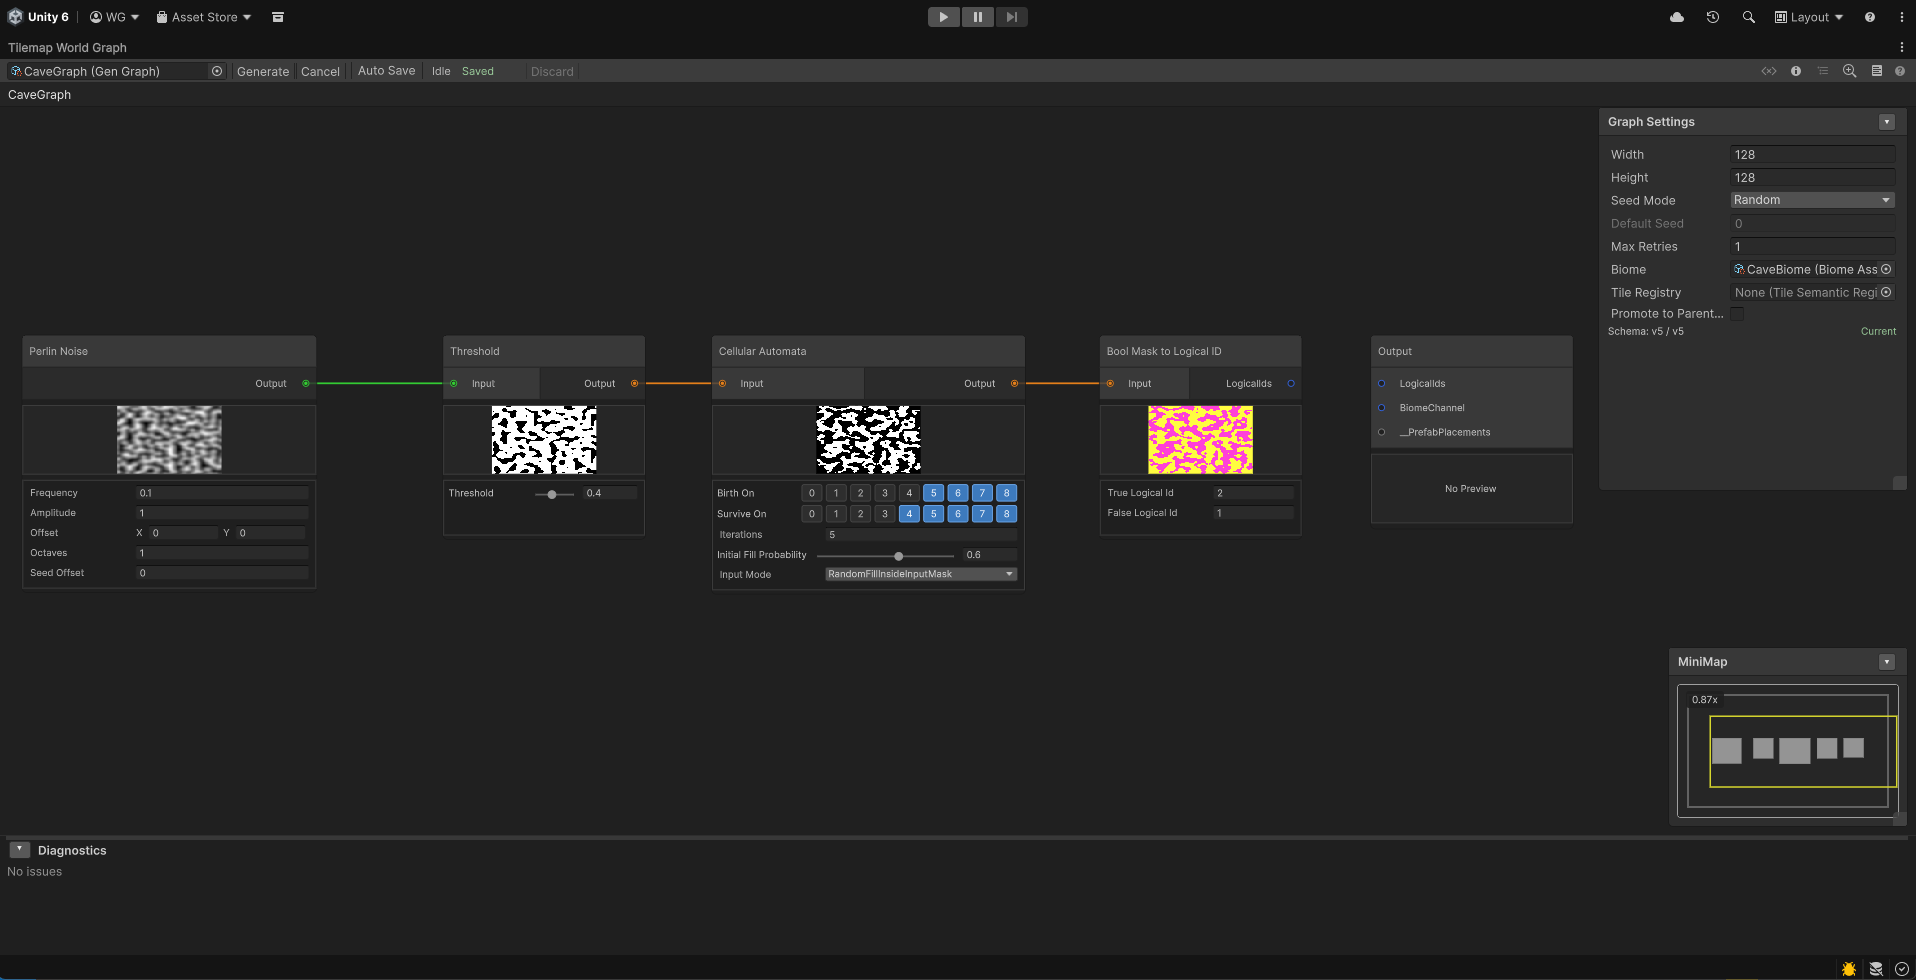Click the Width input field
Screen dimensions: 1916x980
click(1812, 154)
